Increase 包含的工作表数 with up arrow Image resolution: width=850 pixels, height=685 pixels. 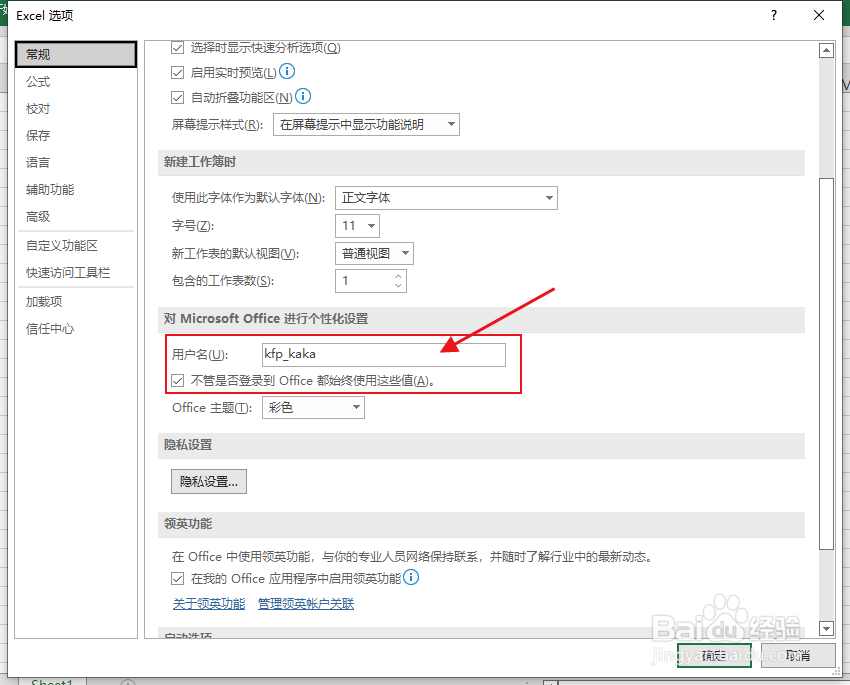tap(398, 276)
